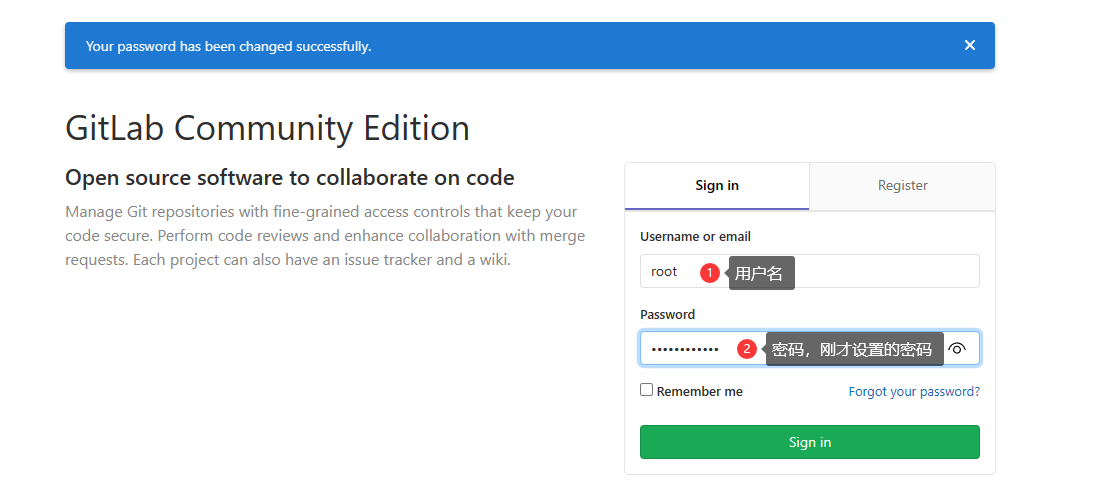The height and width of the screenshot is (499, 1095).
Task: Click the Password field label
Action: pos(668,314)
